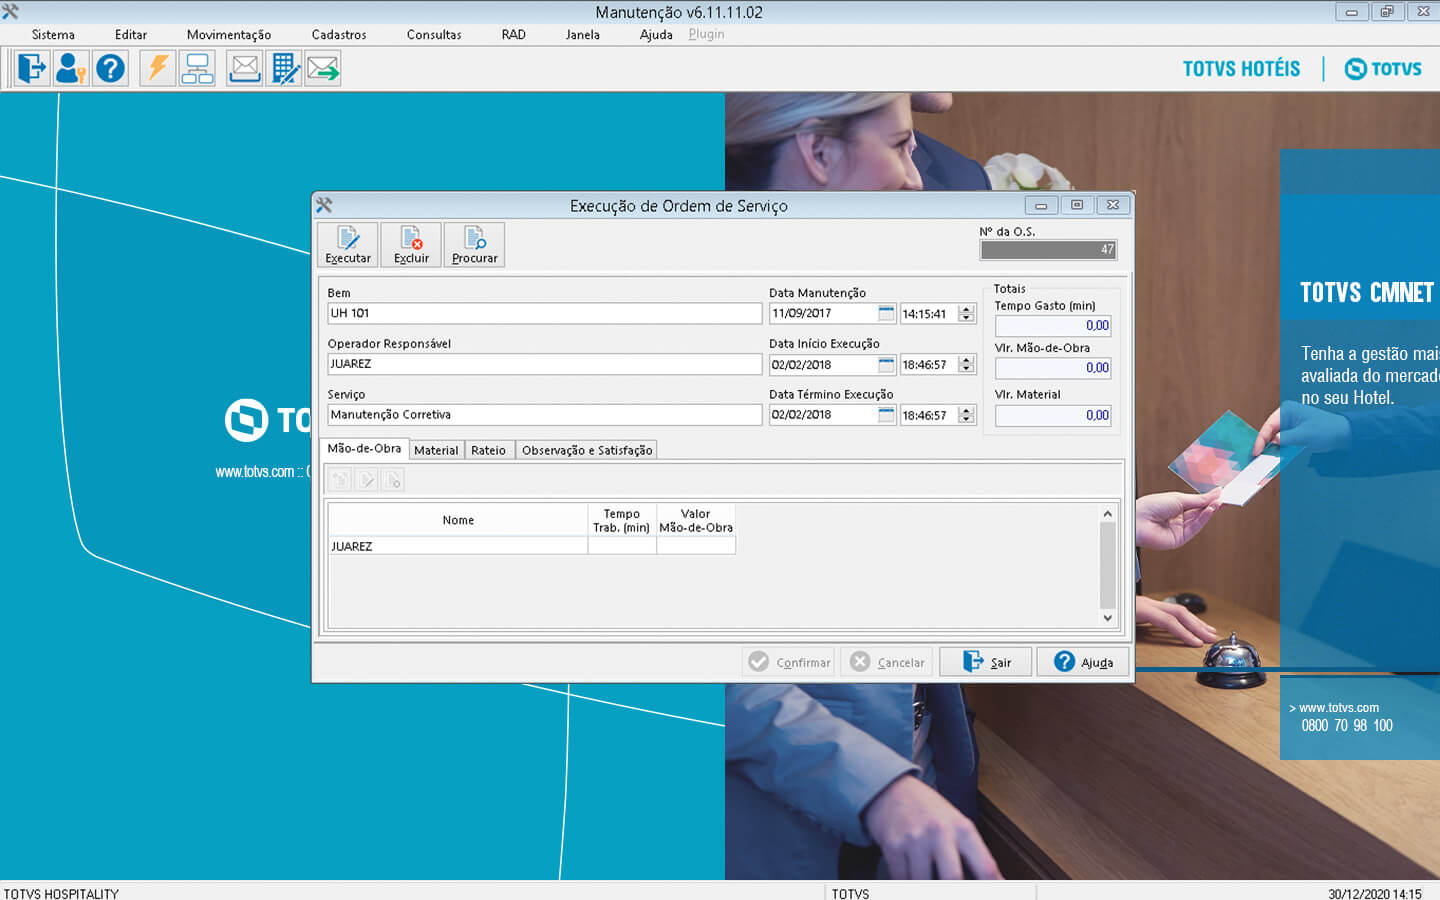Open the building with pencil icon
The width and height of the screenshot is (1440, 900).
[284, 69]
